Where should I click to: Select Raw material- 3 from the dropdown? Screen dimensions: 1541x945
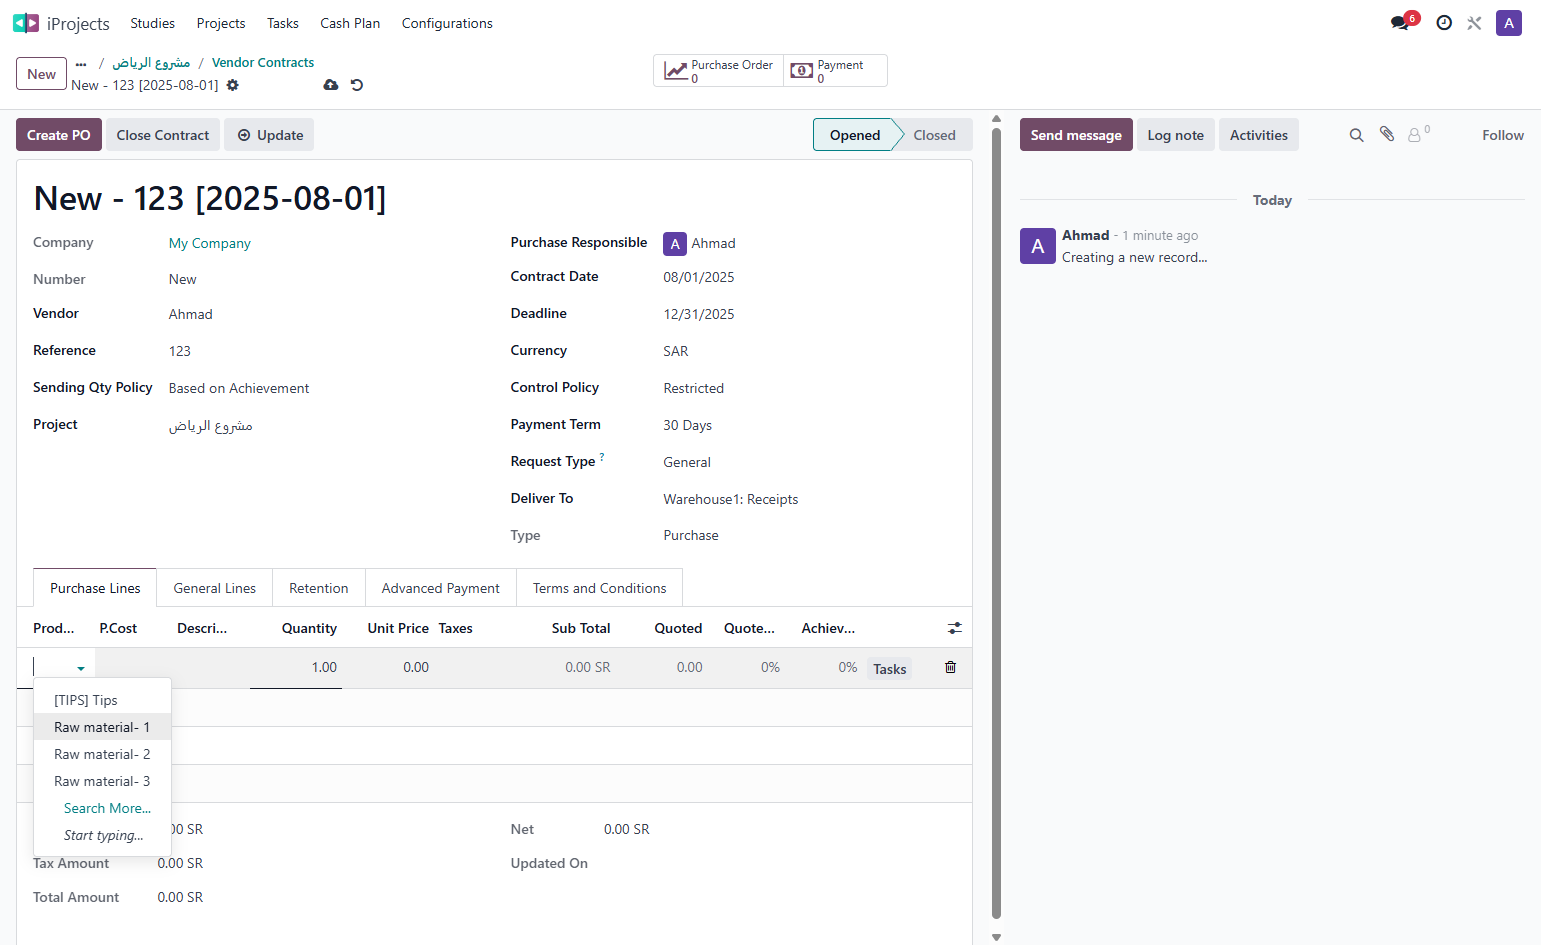tap(102, 781)
